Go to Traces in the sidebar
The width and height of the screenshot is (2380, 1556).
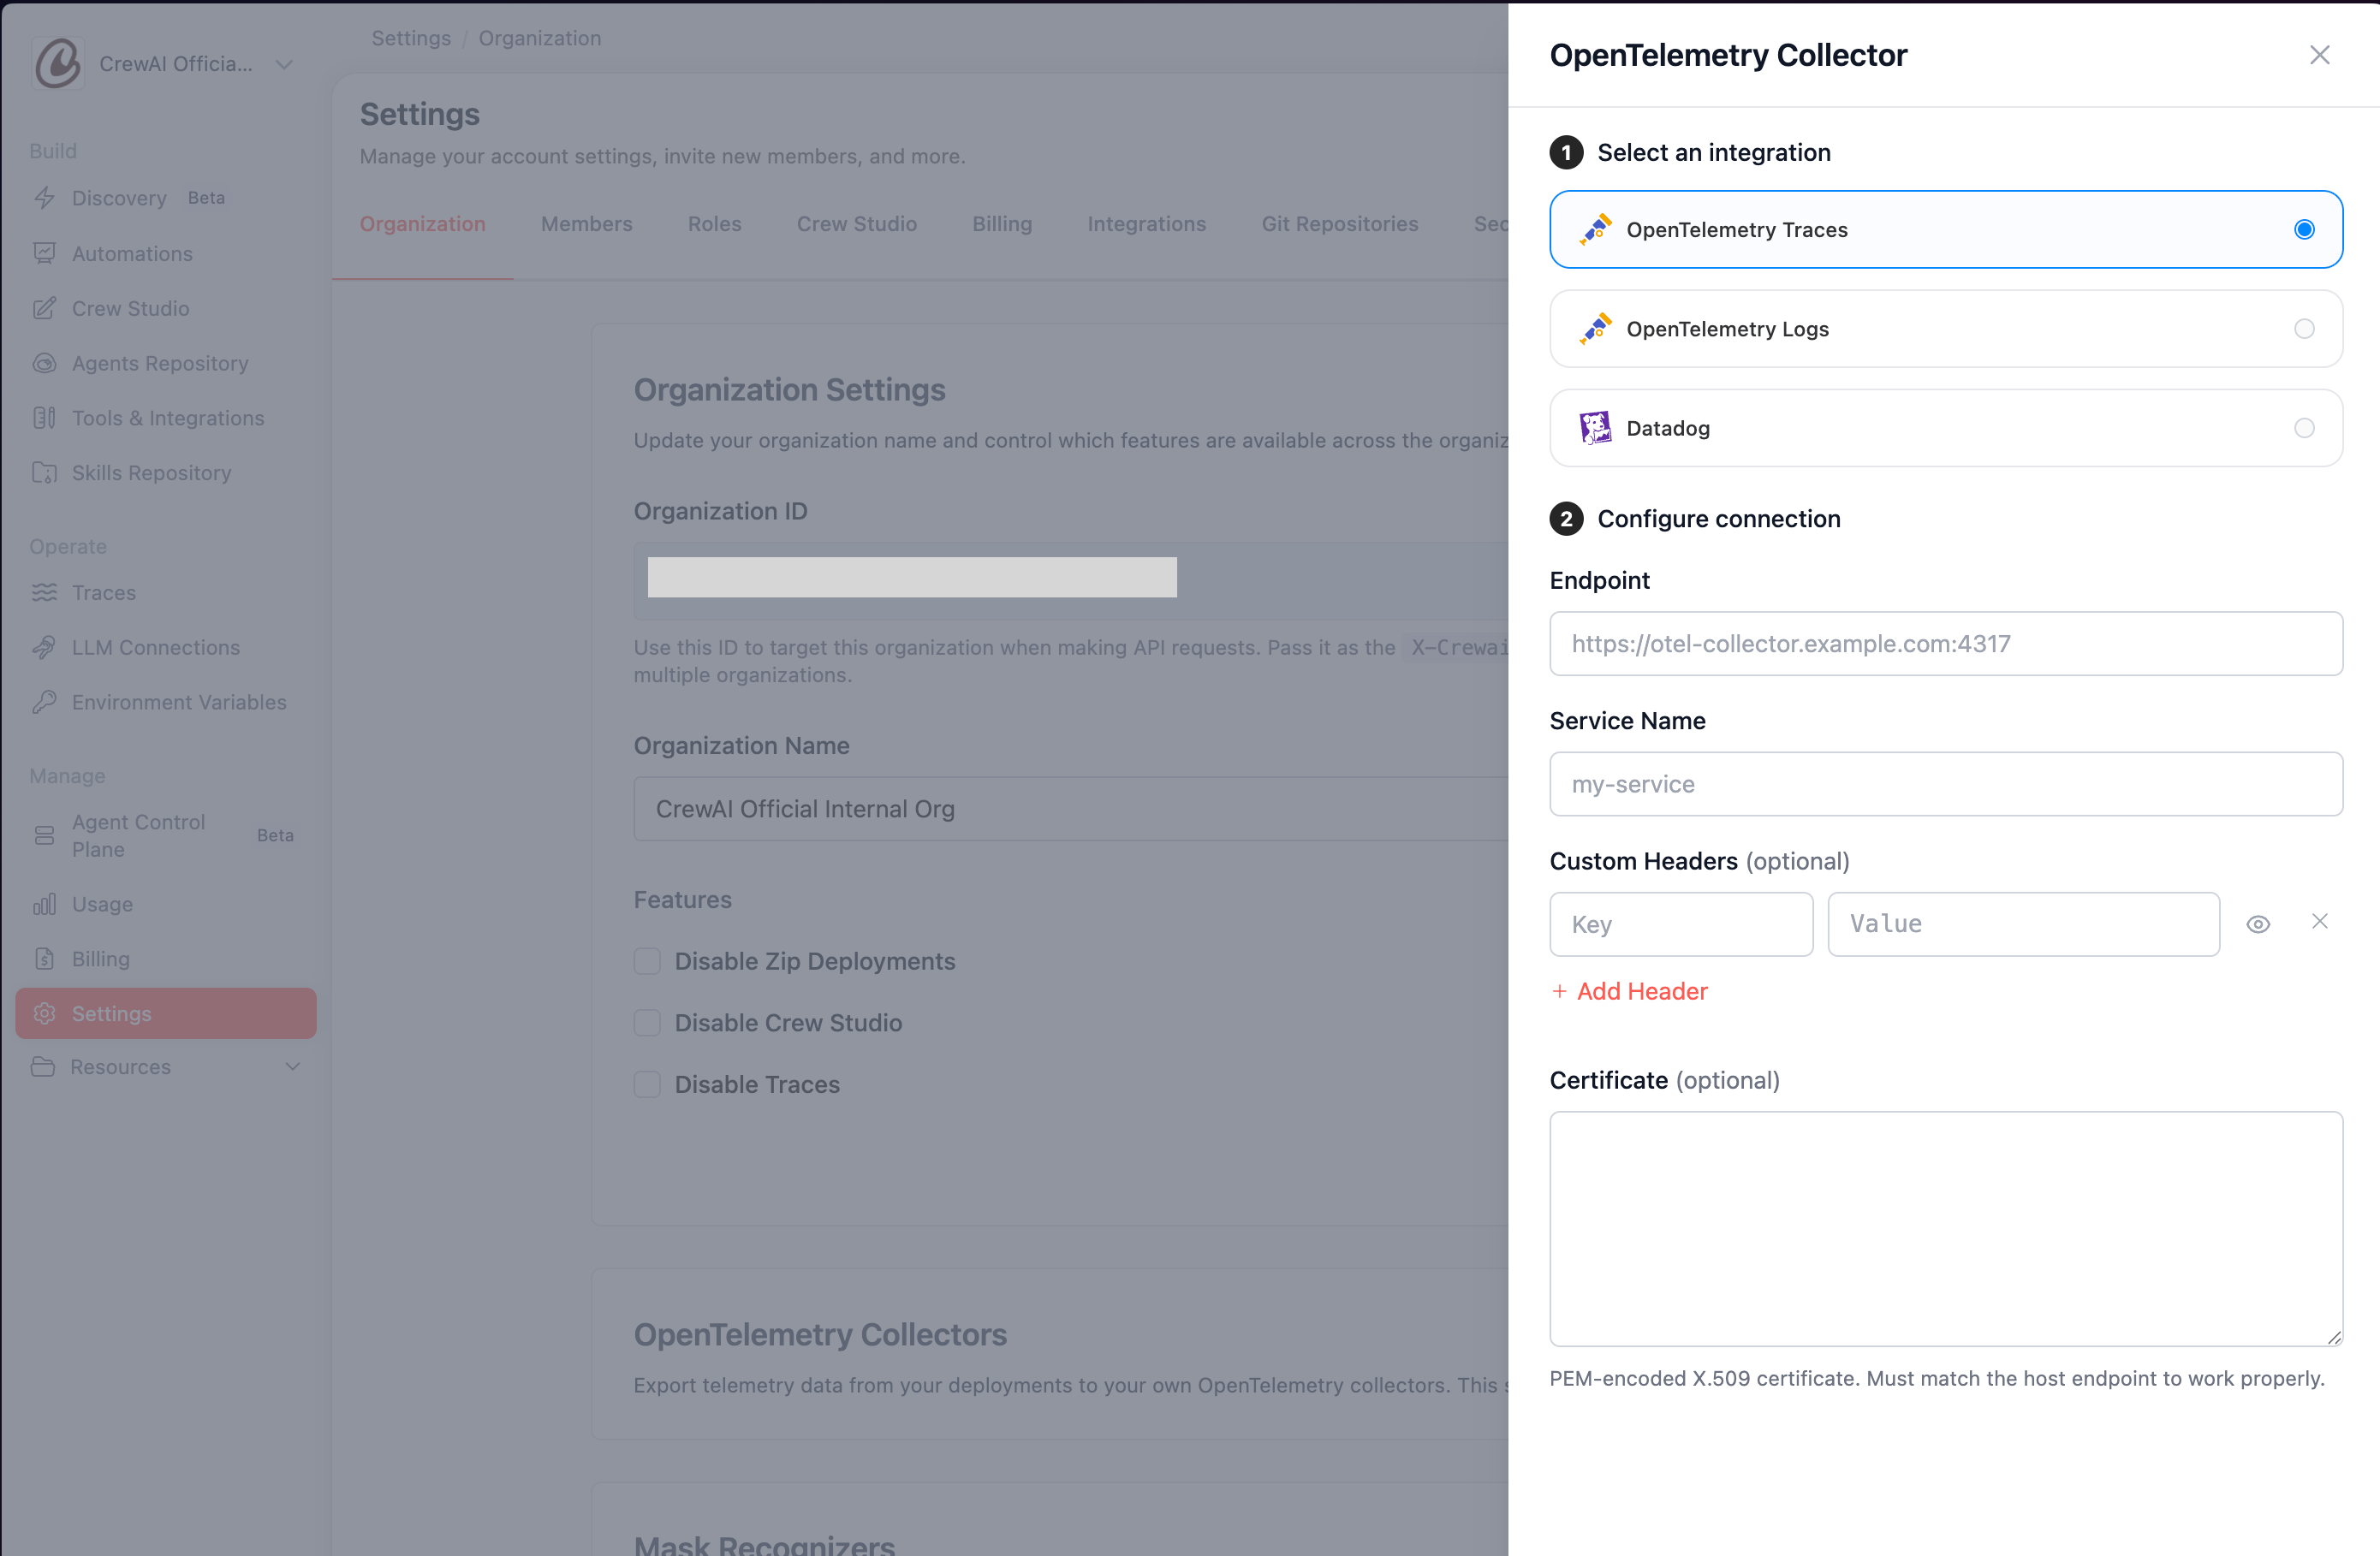[x=166, y=592]
